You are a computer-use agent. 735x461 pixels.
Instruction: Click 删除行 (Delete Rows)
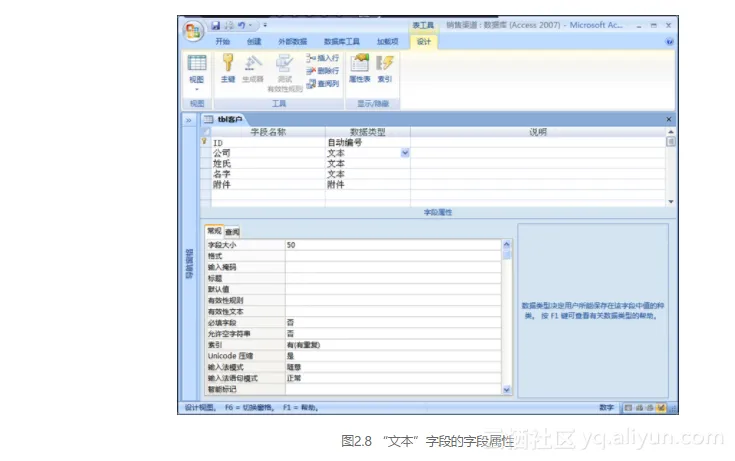(x=322, y=71)
